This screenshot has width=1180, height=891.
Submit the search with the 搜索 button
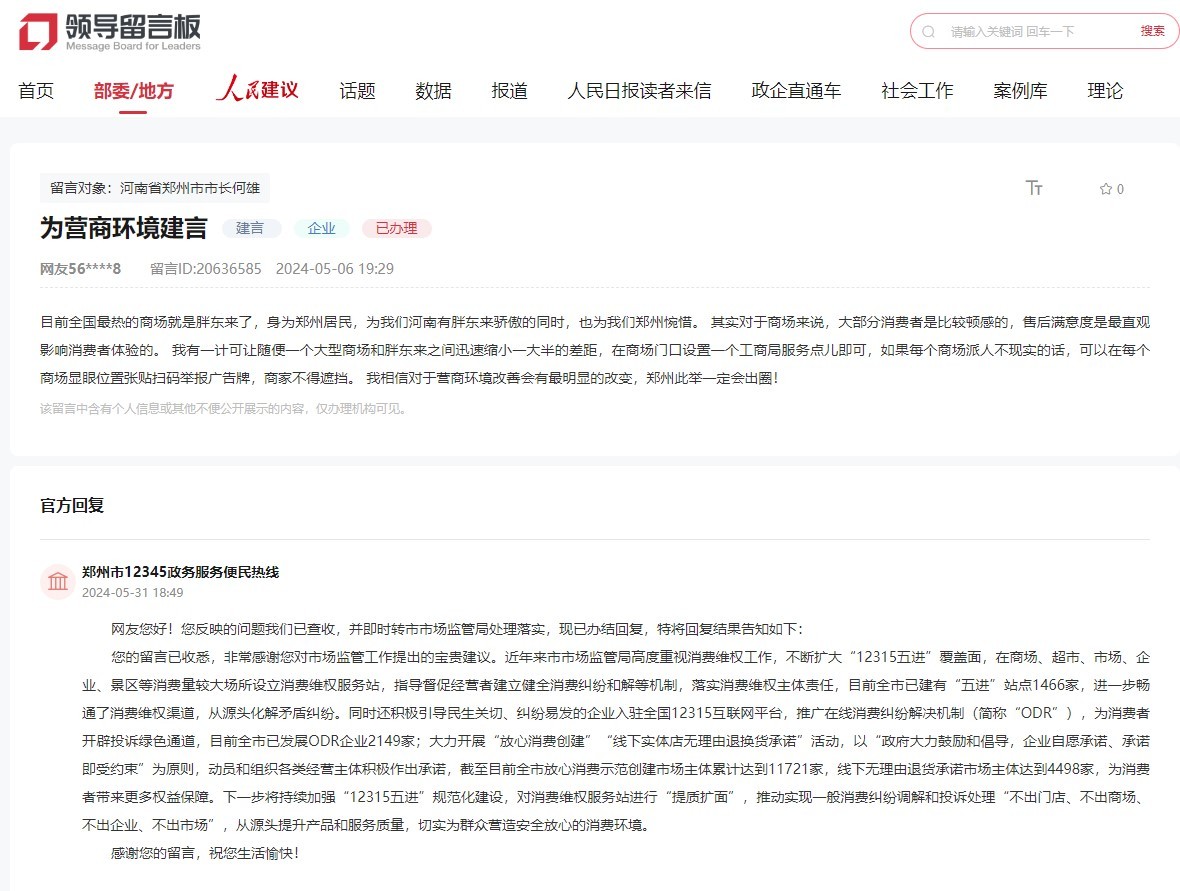pyautogui.click(x=1152, y=31)
